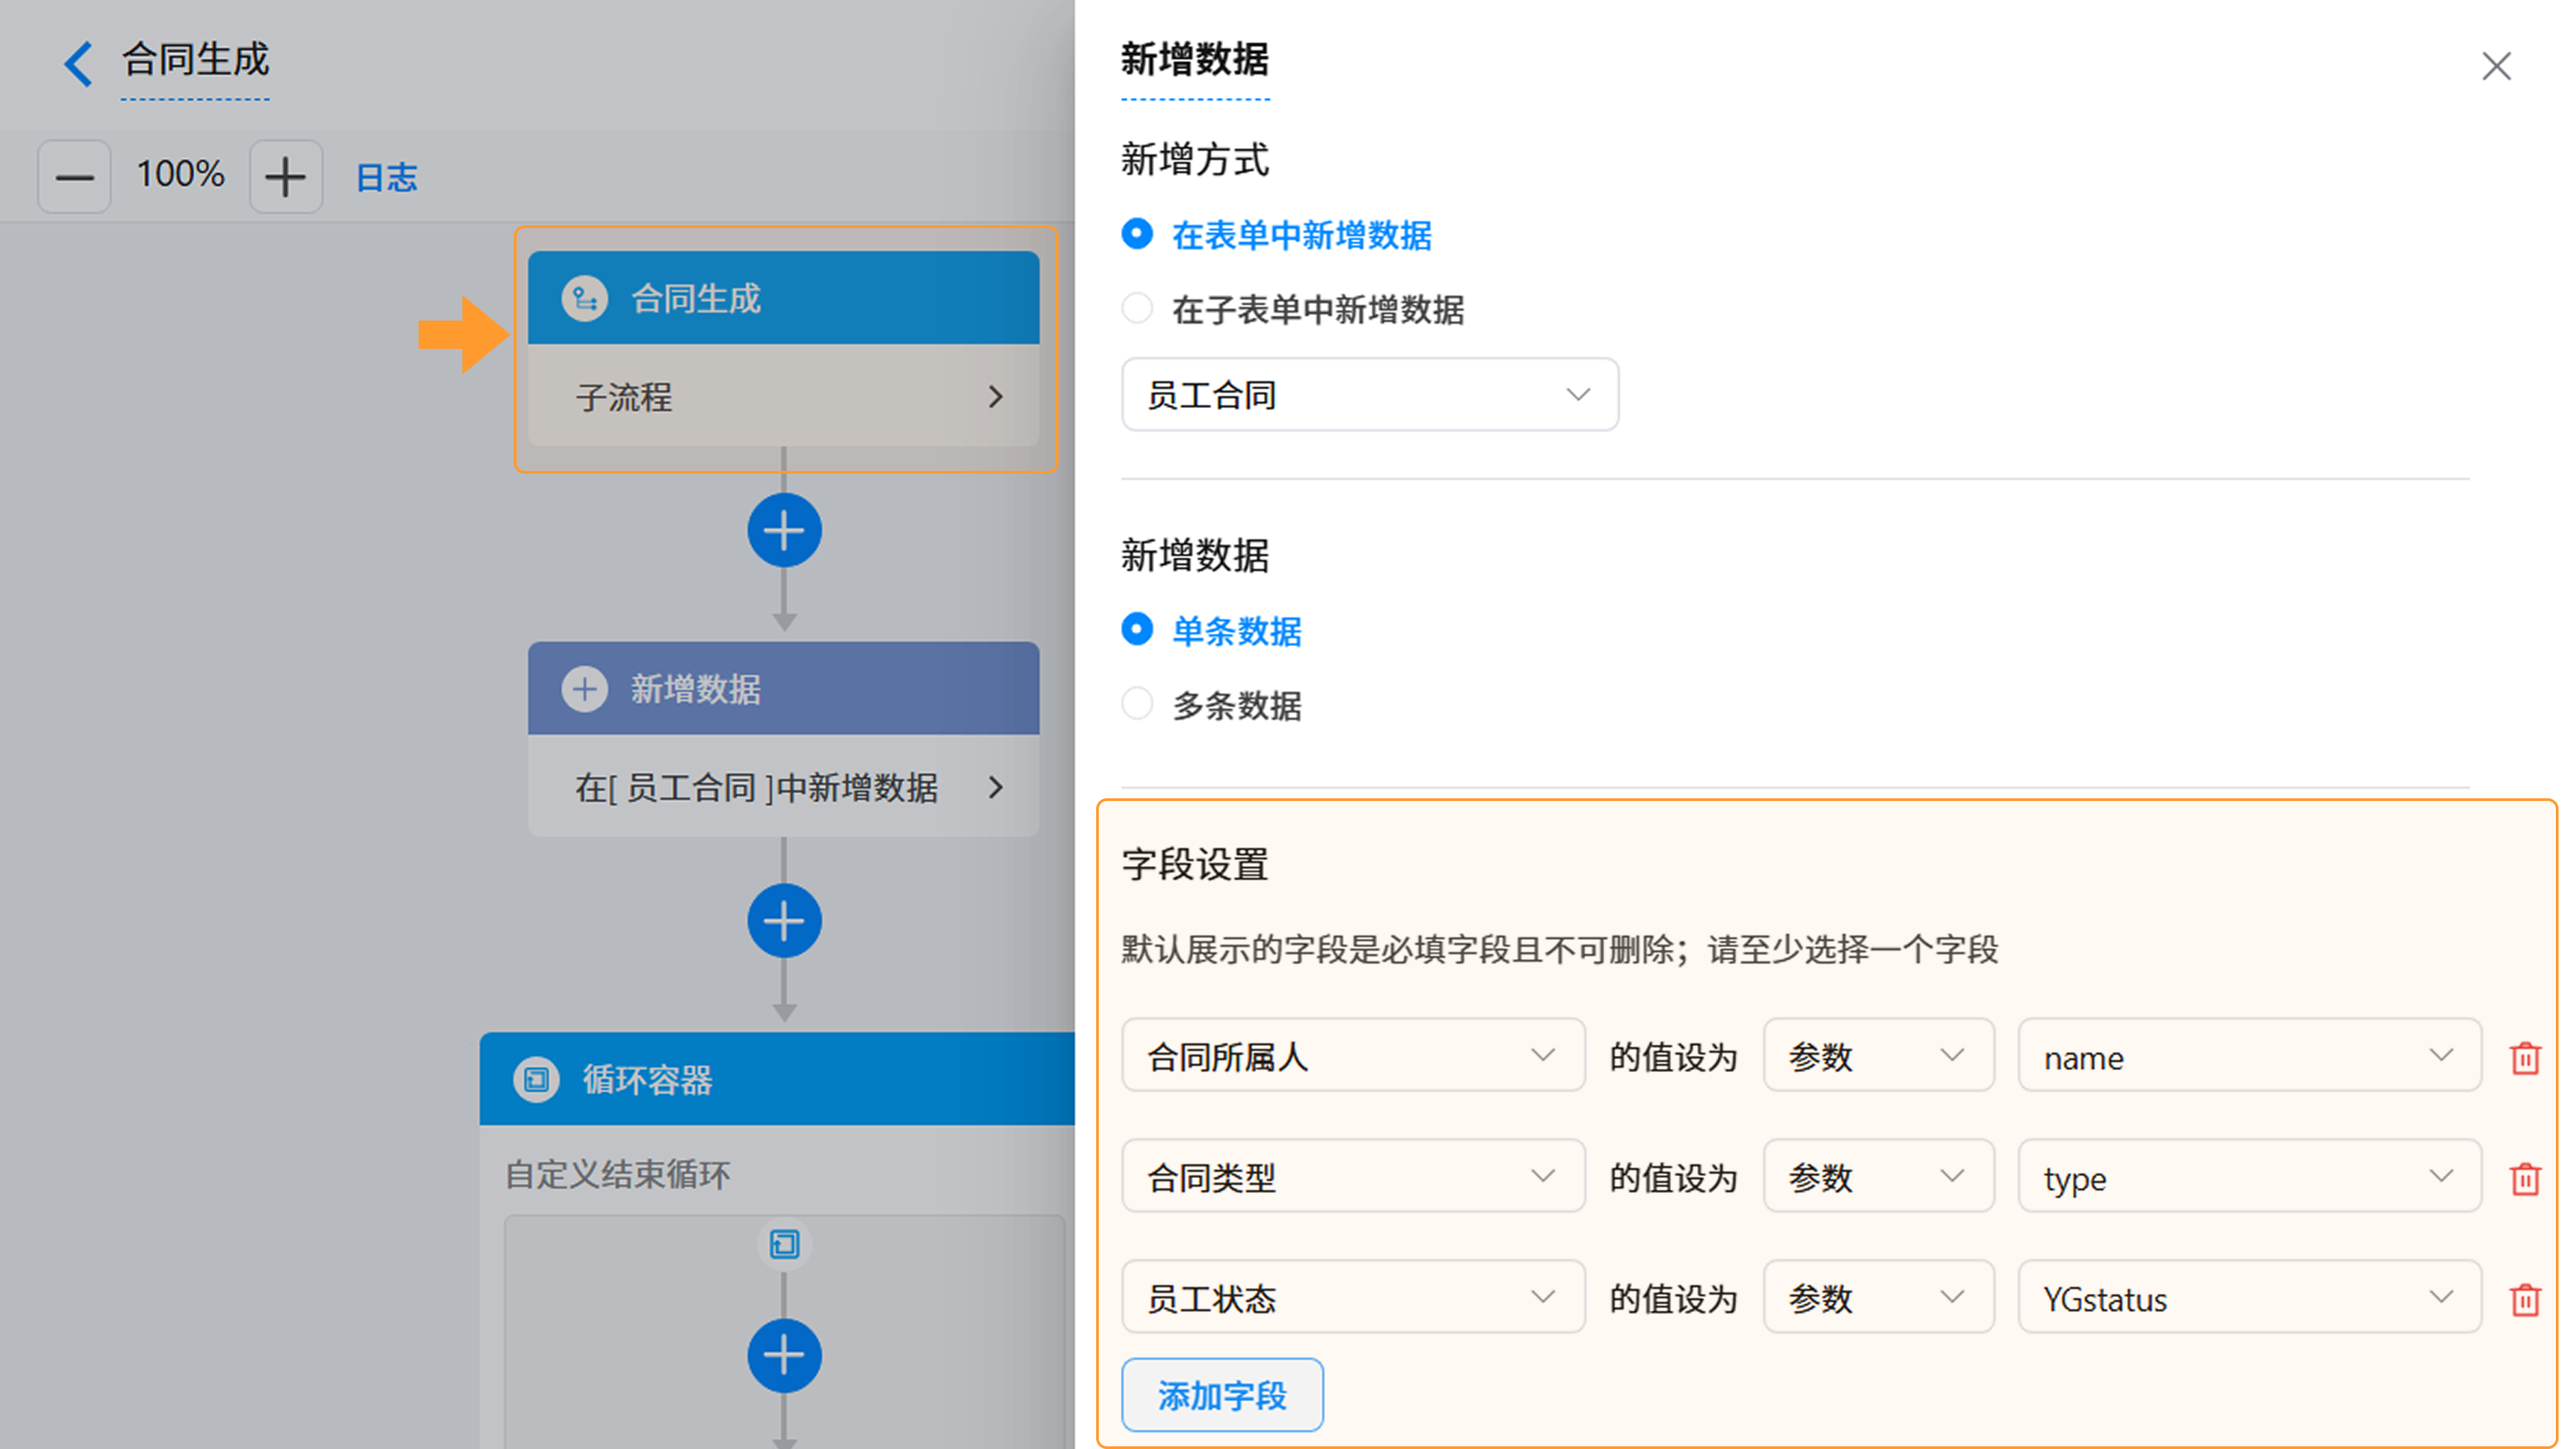2576x1449 pixels.
Task: Click the 添加字段 button
Action: click(x=1222, y=1395)
